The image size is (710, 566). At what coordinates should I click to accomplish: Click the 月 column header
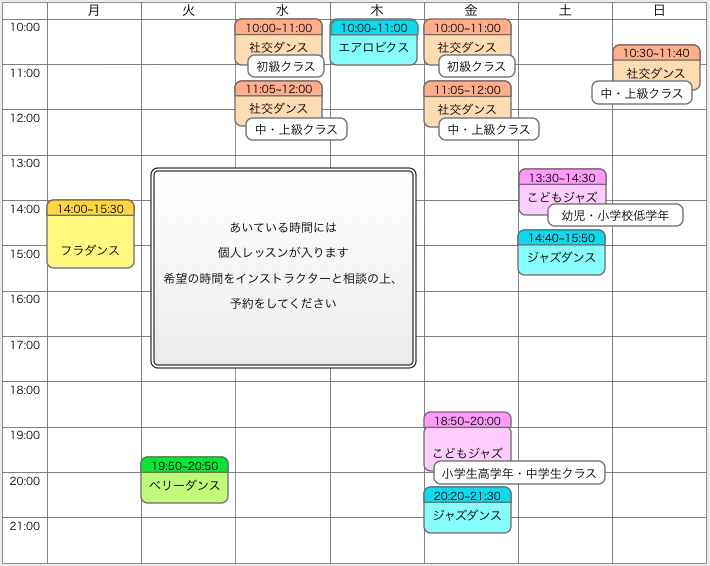(94, 10)
